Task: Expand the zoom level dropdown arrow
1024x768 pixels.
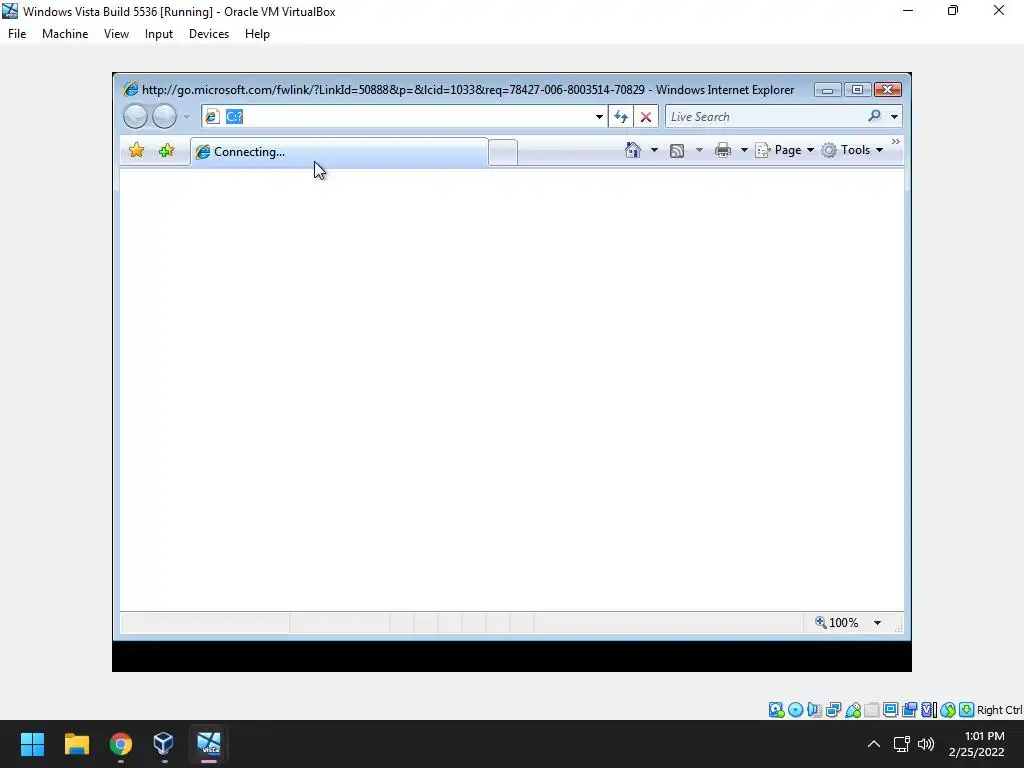Action: [x=877, y=623]
